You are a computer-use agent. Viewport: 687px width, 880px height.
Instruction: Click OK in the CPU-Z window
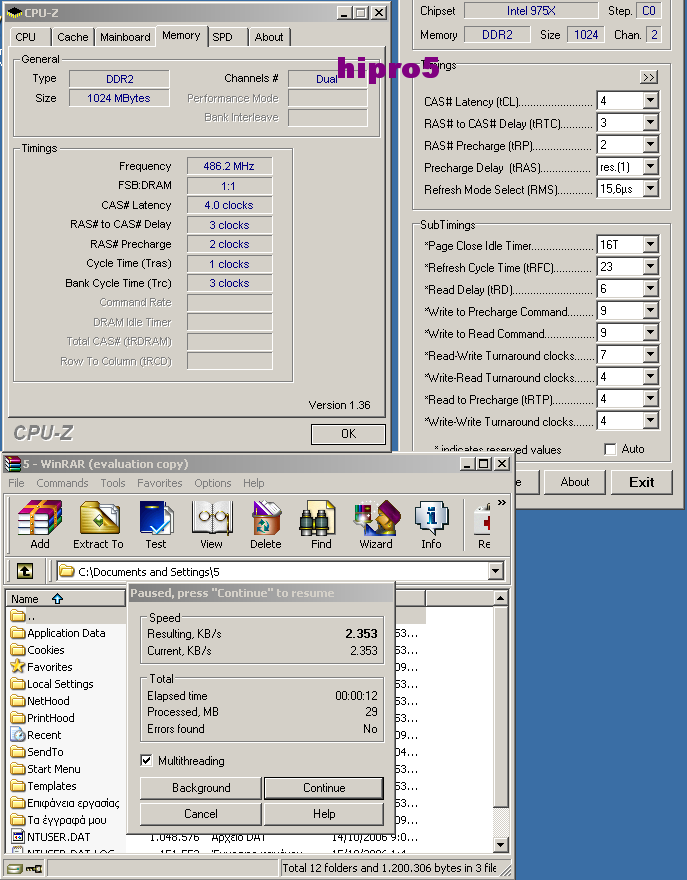tap(349, 434)
